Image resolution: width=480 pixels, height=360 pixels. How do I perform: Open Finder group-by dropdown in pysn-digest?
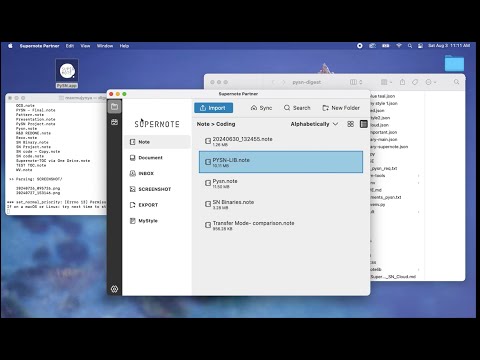pos(386,82)
